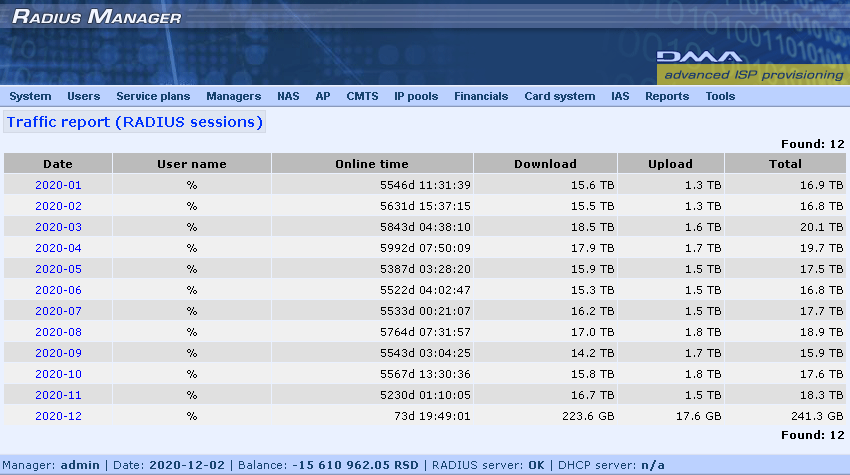Open the Managers menu
This screenshot has width=850, height=475.
pyautogui.click(x=234, y=96)
